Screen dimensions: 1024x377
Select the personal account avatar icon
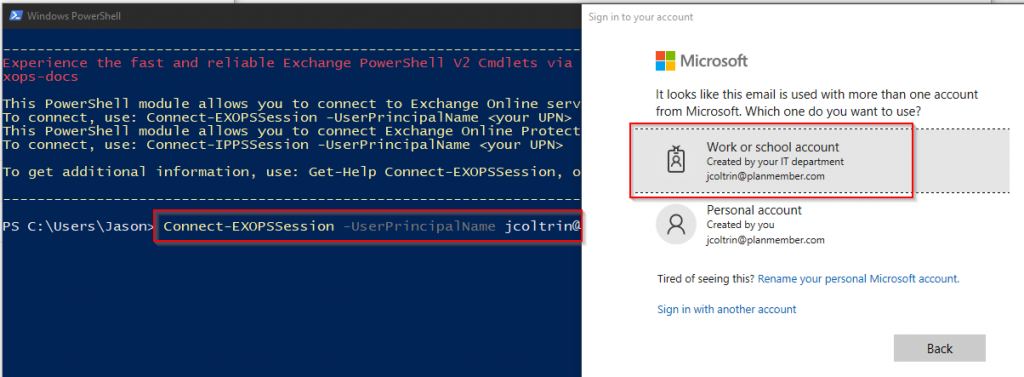pyautogui.click(x=677, y=225)
